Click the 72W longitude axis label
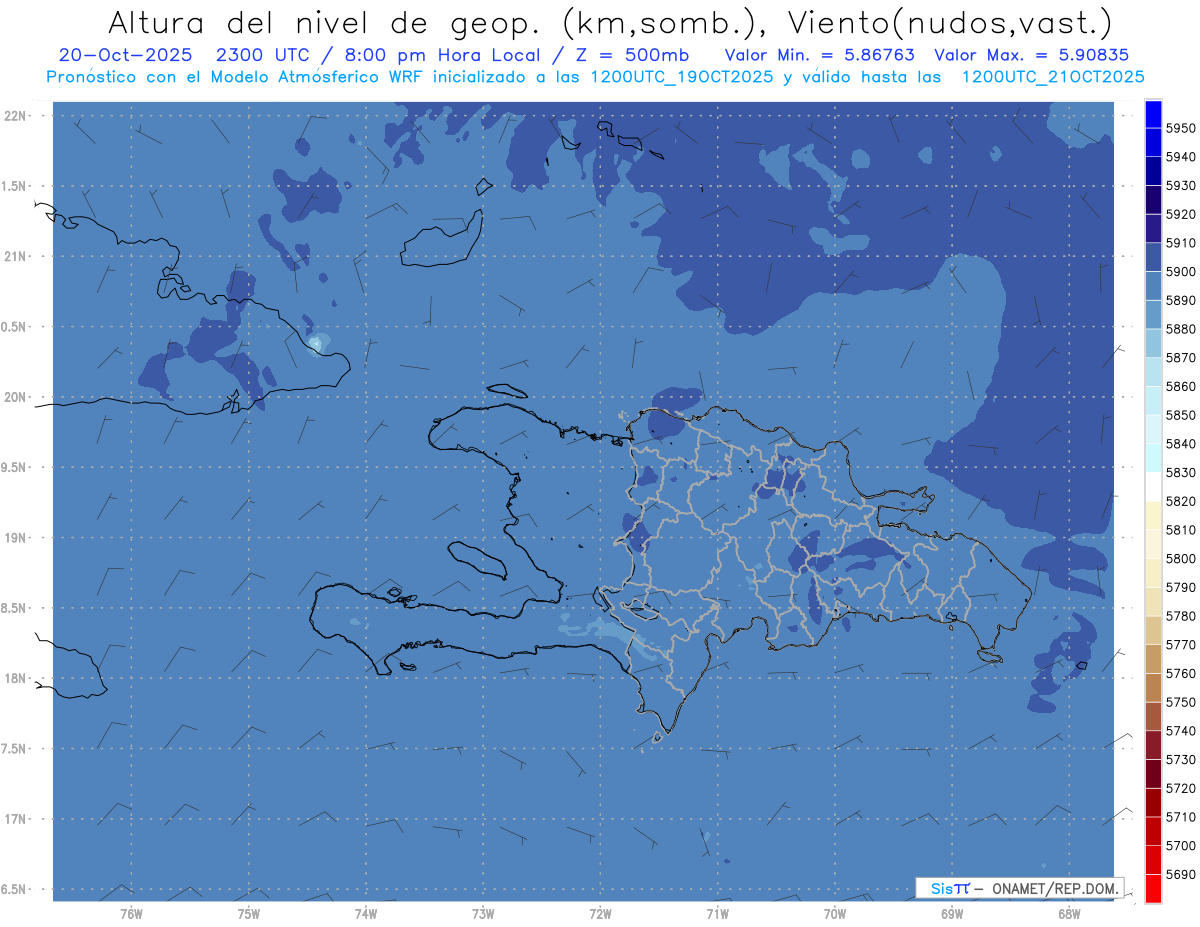Image resolution: width=1200 pixels, height=927 pixels. (600, 913)
